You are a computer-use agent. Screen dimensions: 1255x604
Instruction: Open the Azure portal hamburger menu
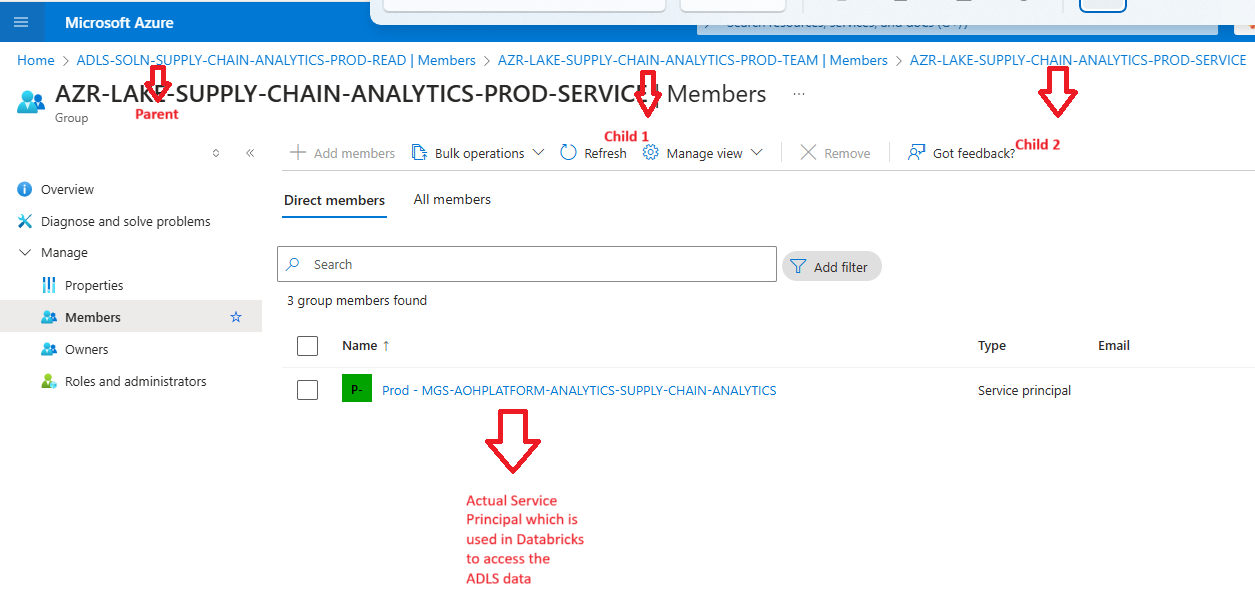pyautogui.click(x=21, y=22)
